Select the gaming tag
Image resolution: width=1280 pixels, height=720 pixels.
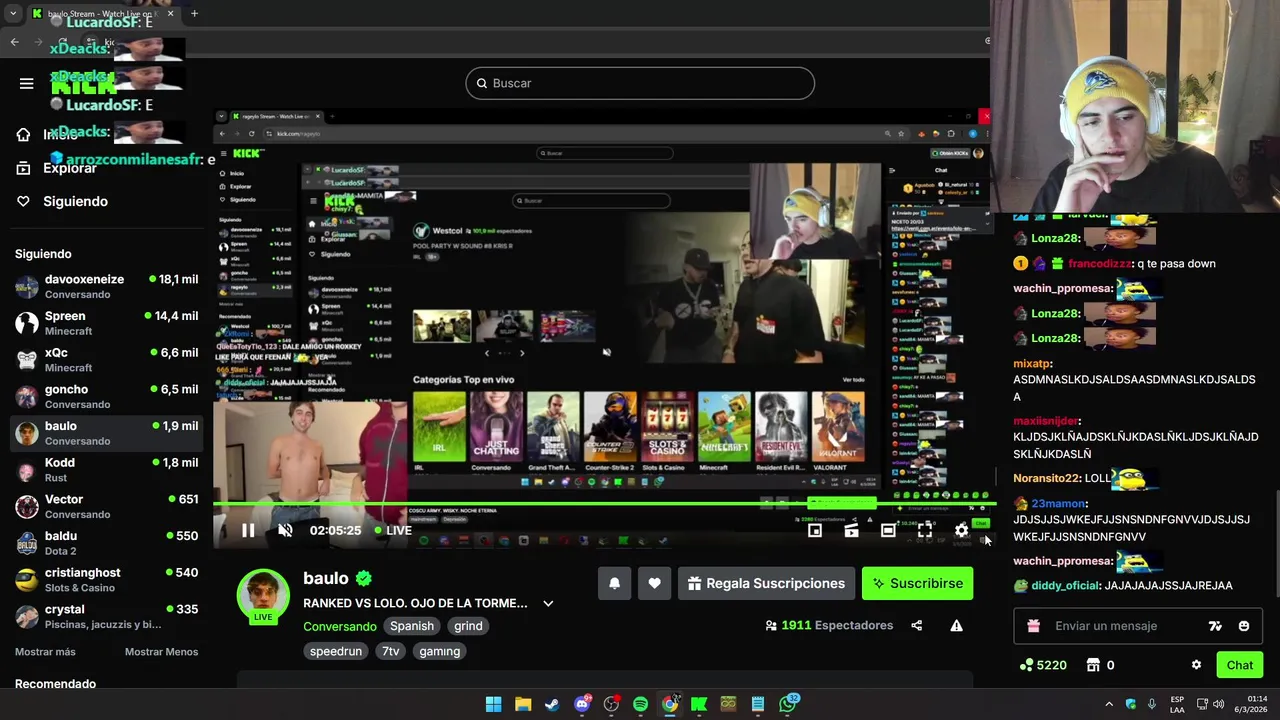click(x=440, y=651)
